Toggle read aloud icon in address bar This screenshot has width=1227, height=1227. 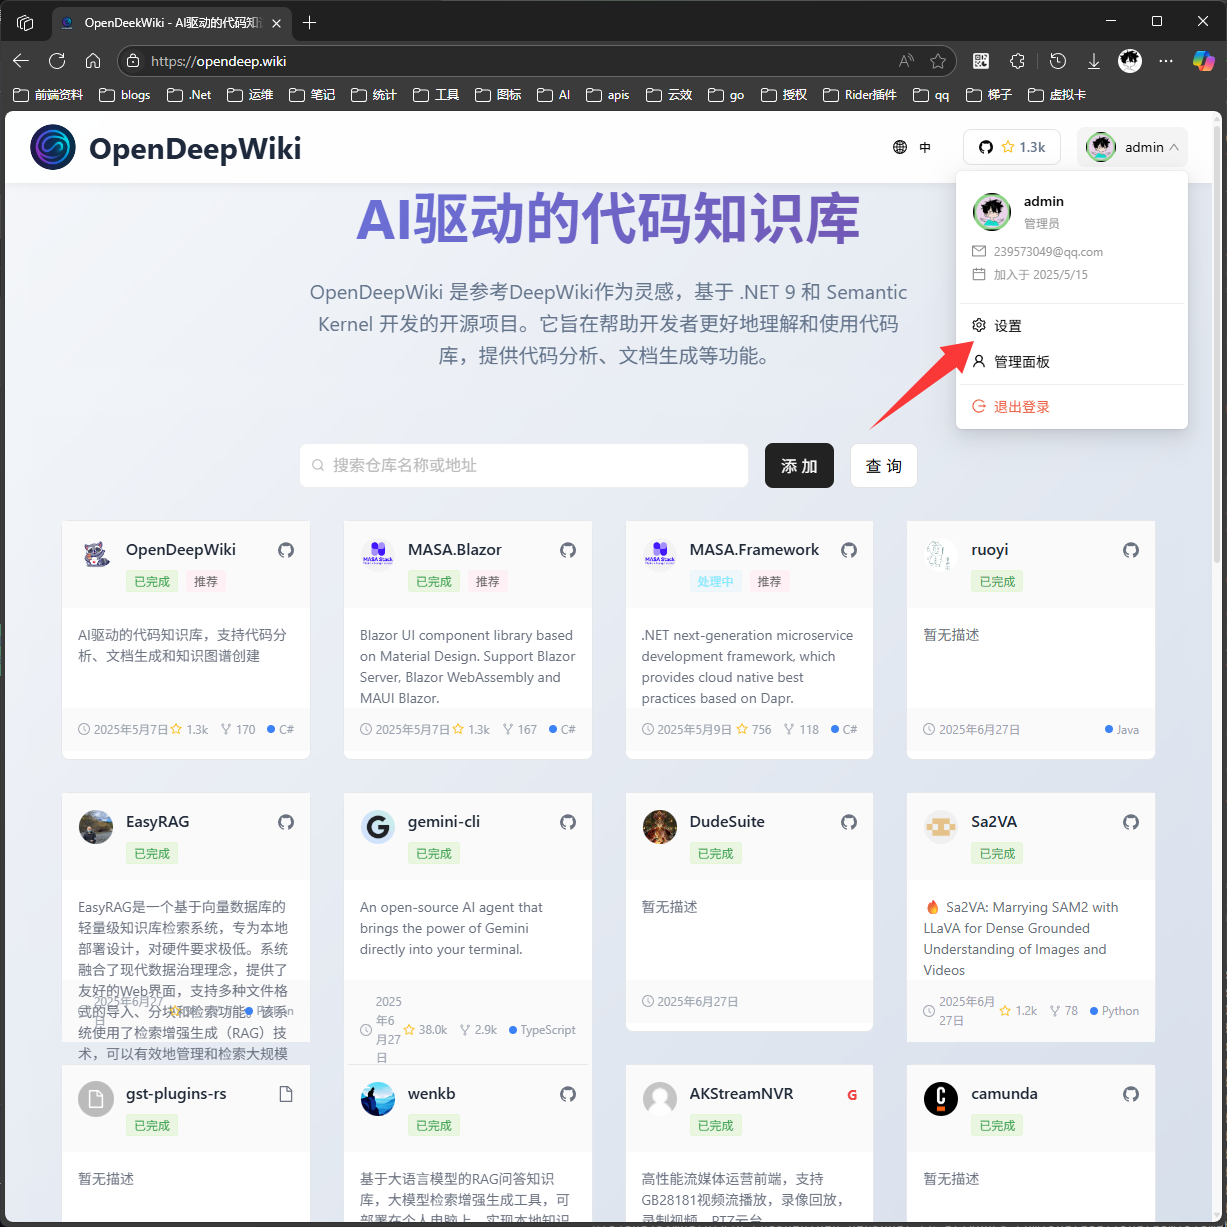click(x=906, y=61)
